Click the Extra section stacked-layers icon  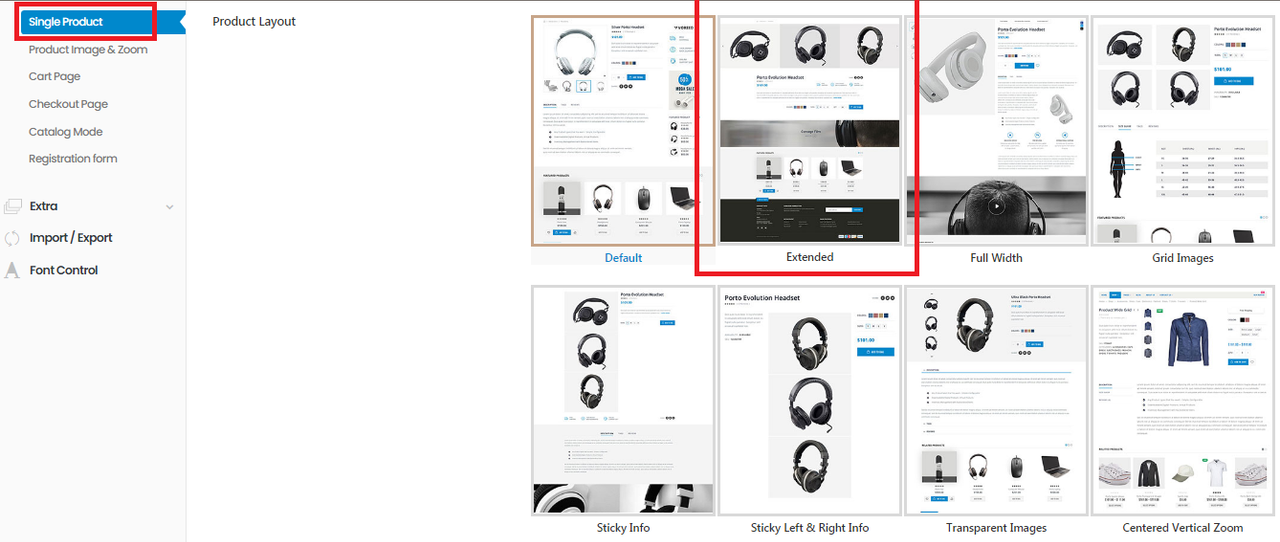pos(12,206)
